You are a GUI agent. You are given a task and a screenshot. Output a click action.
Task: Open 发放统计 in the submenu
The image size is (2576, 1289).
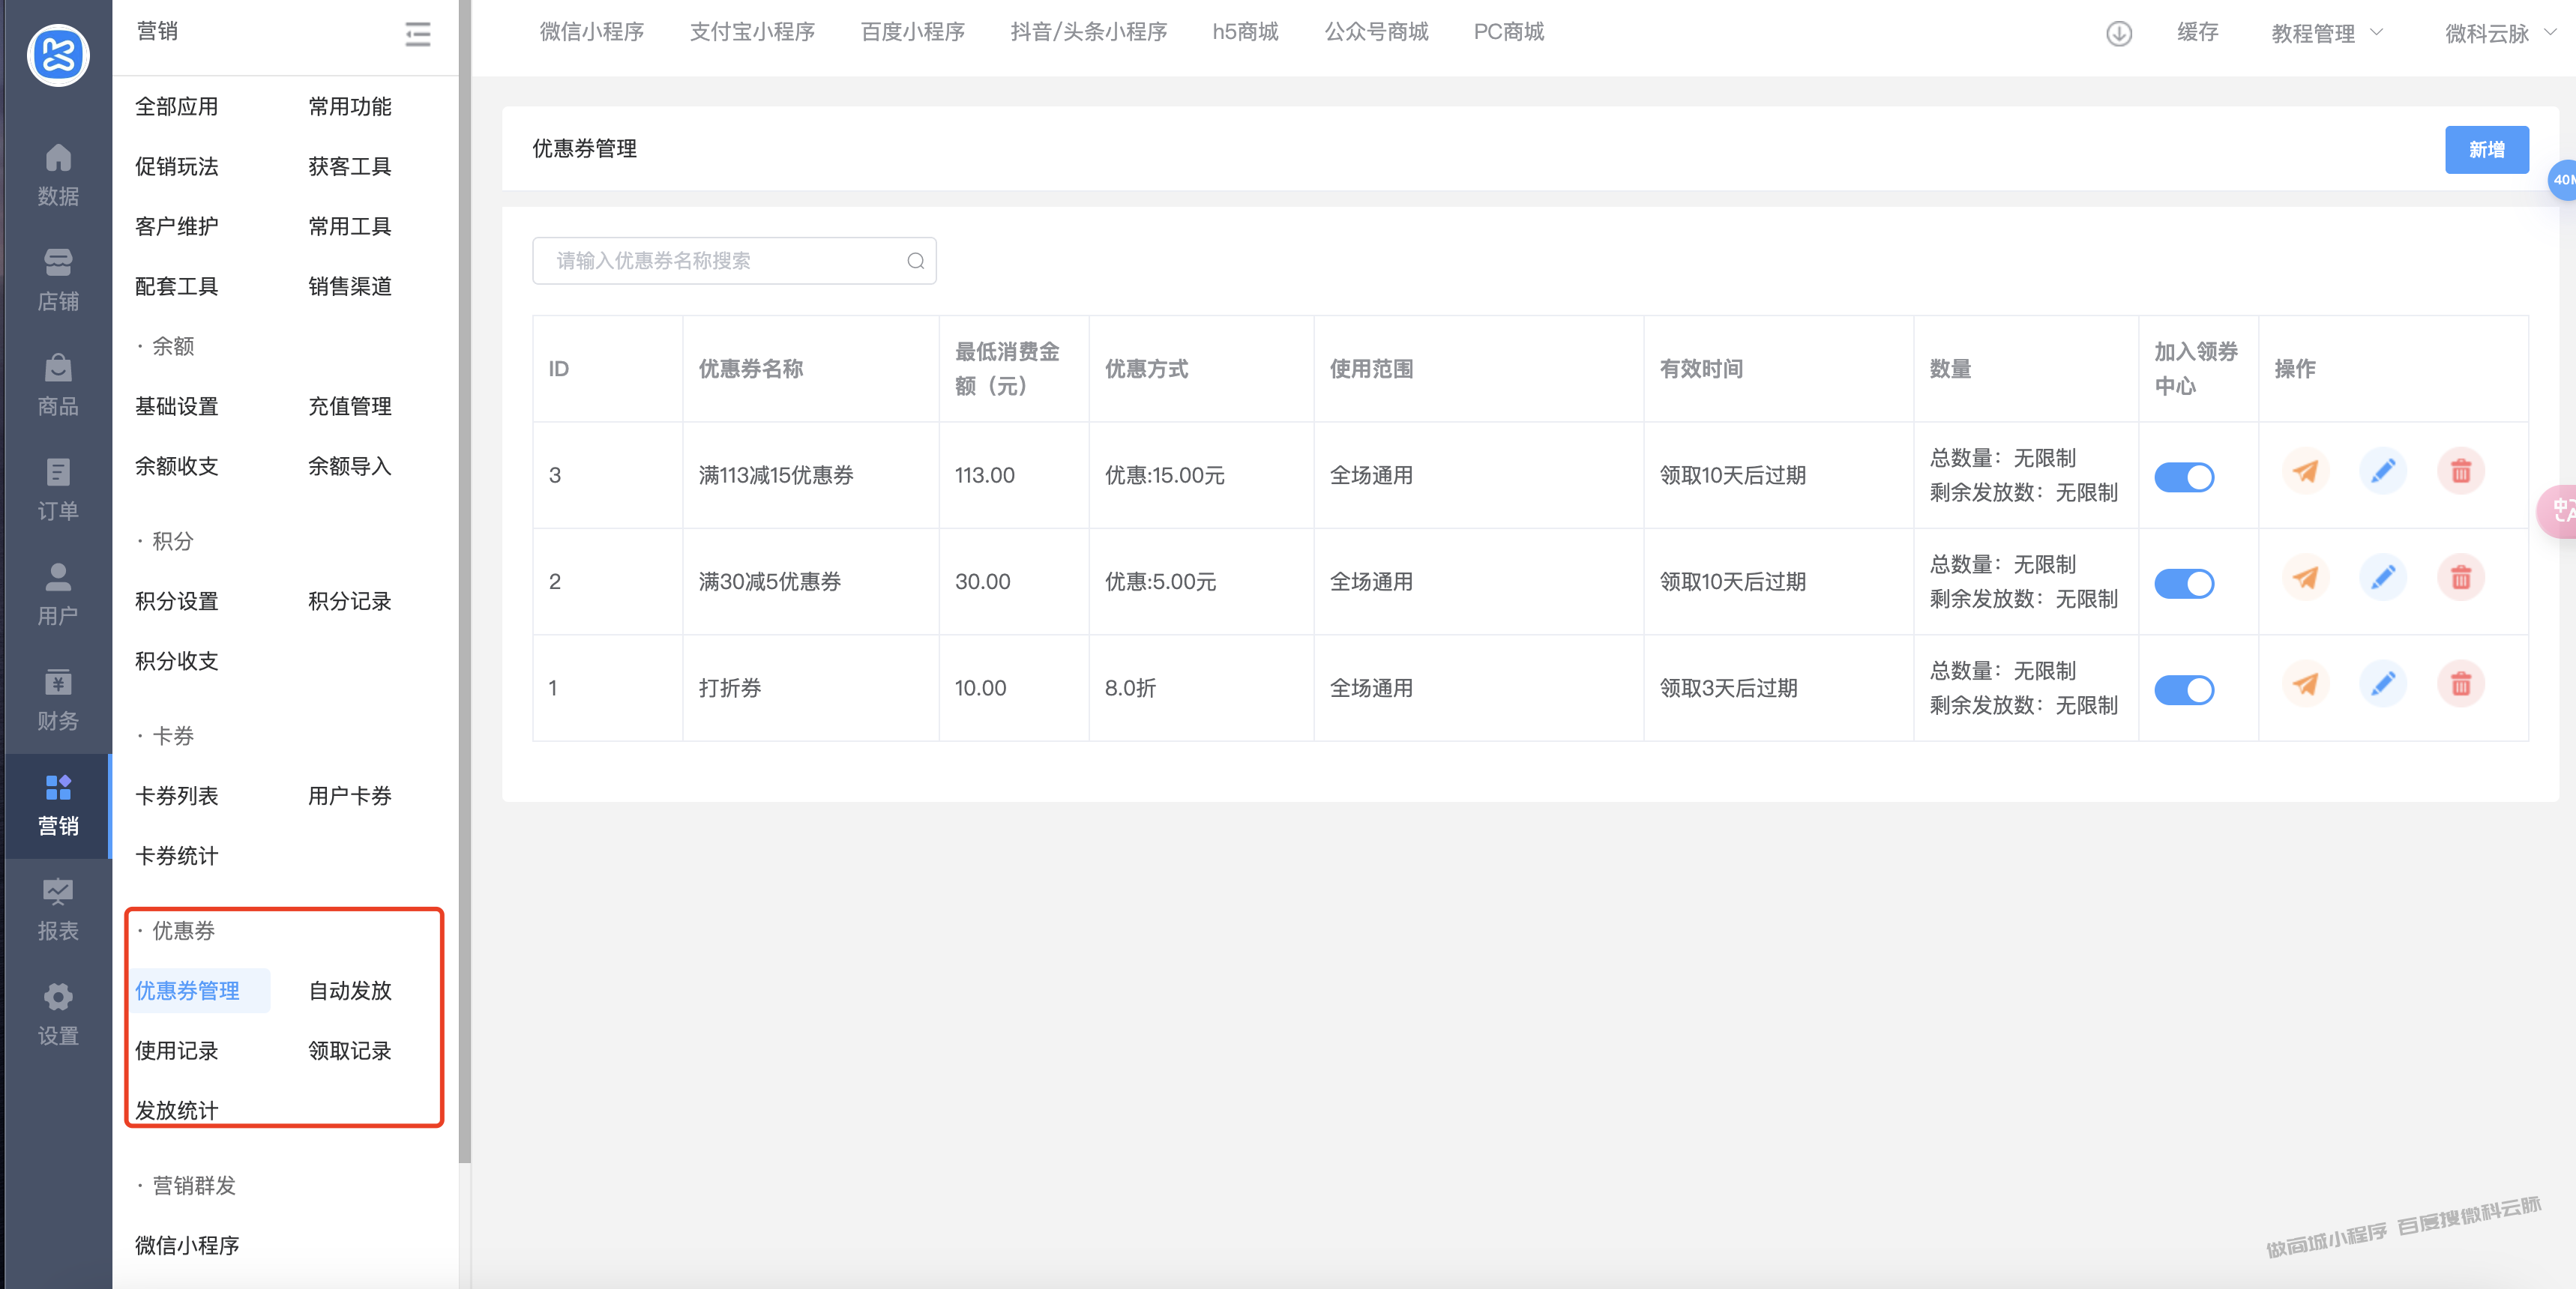point(176,1110)
